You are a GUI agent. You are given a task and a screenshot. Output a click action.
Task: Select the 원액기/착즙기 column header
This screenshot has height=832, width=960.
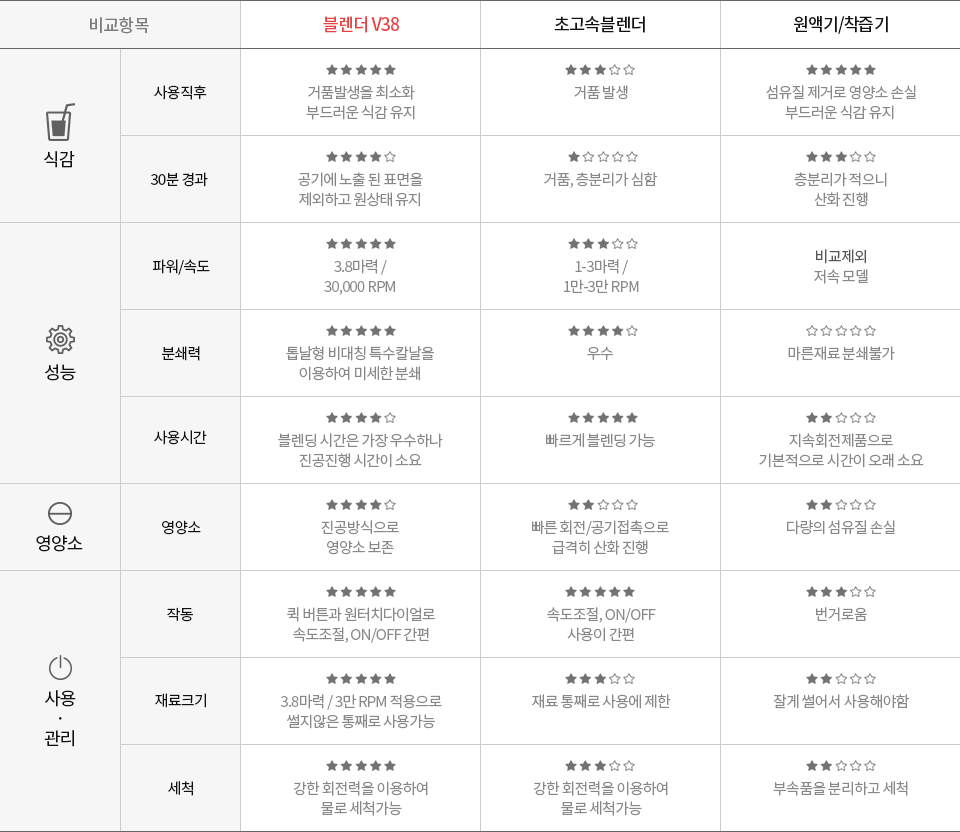[841, 24]
